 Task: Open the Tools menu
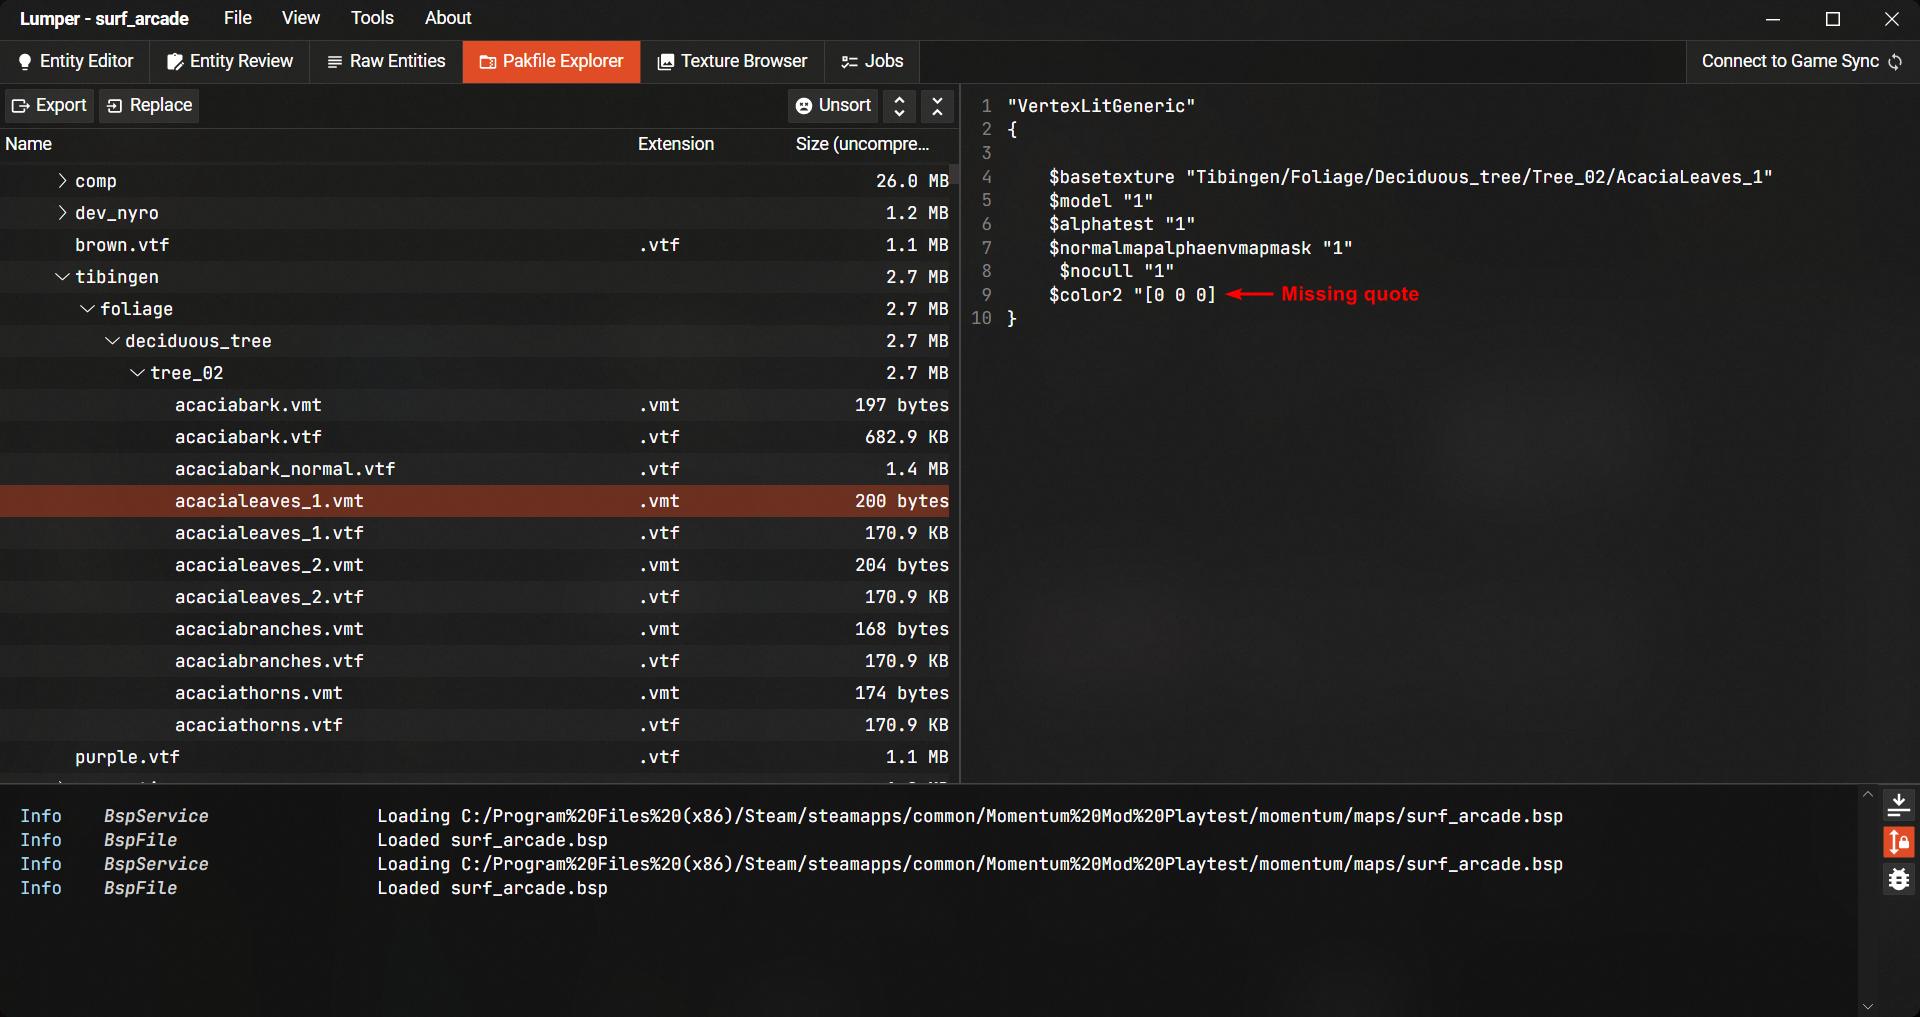pos(372,18)
